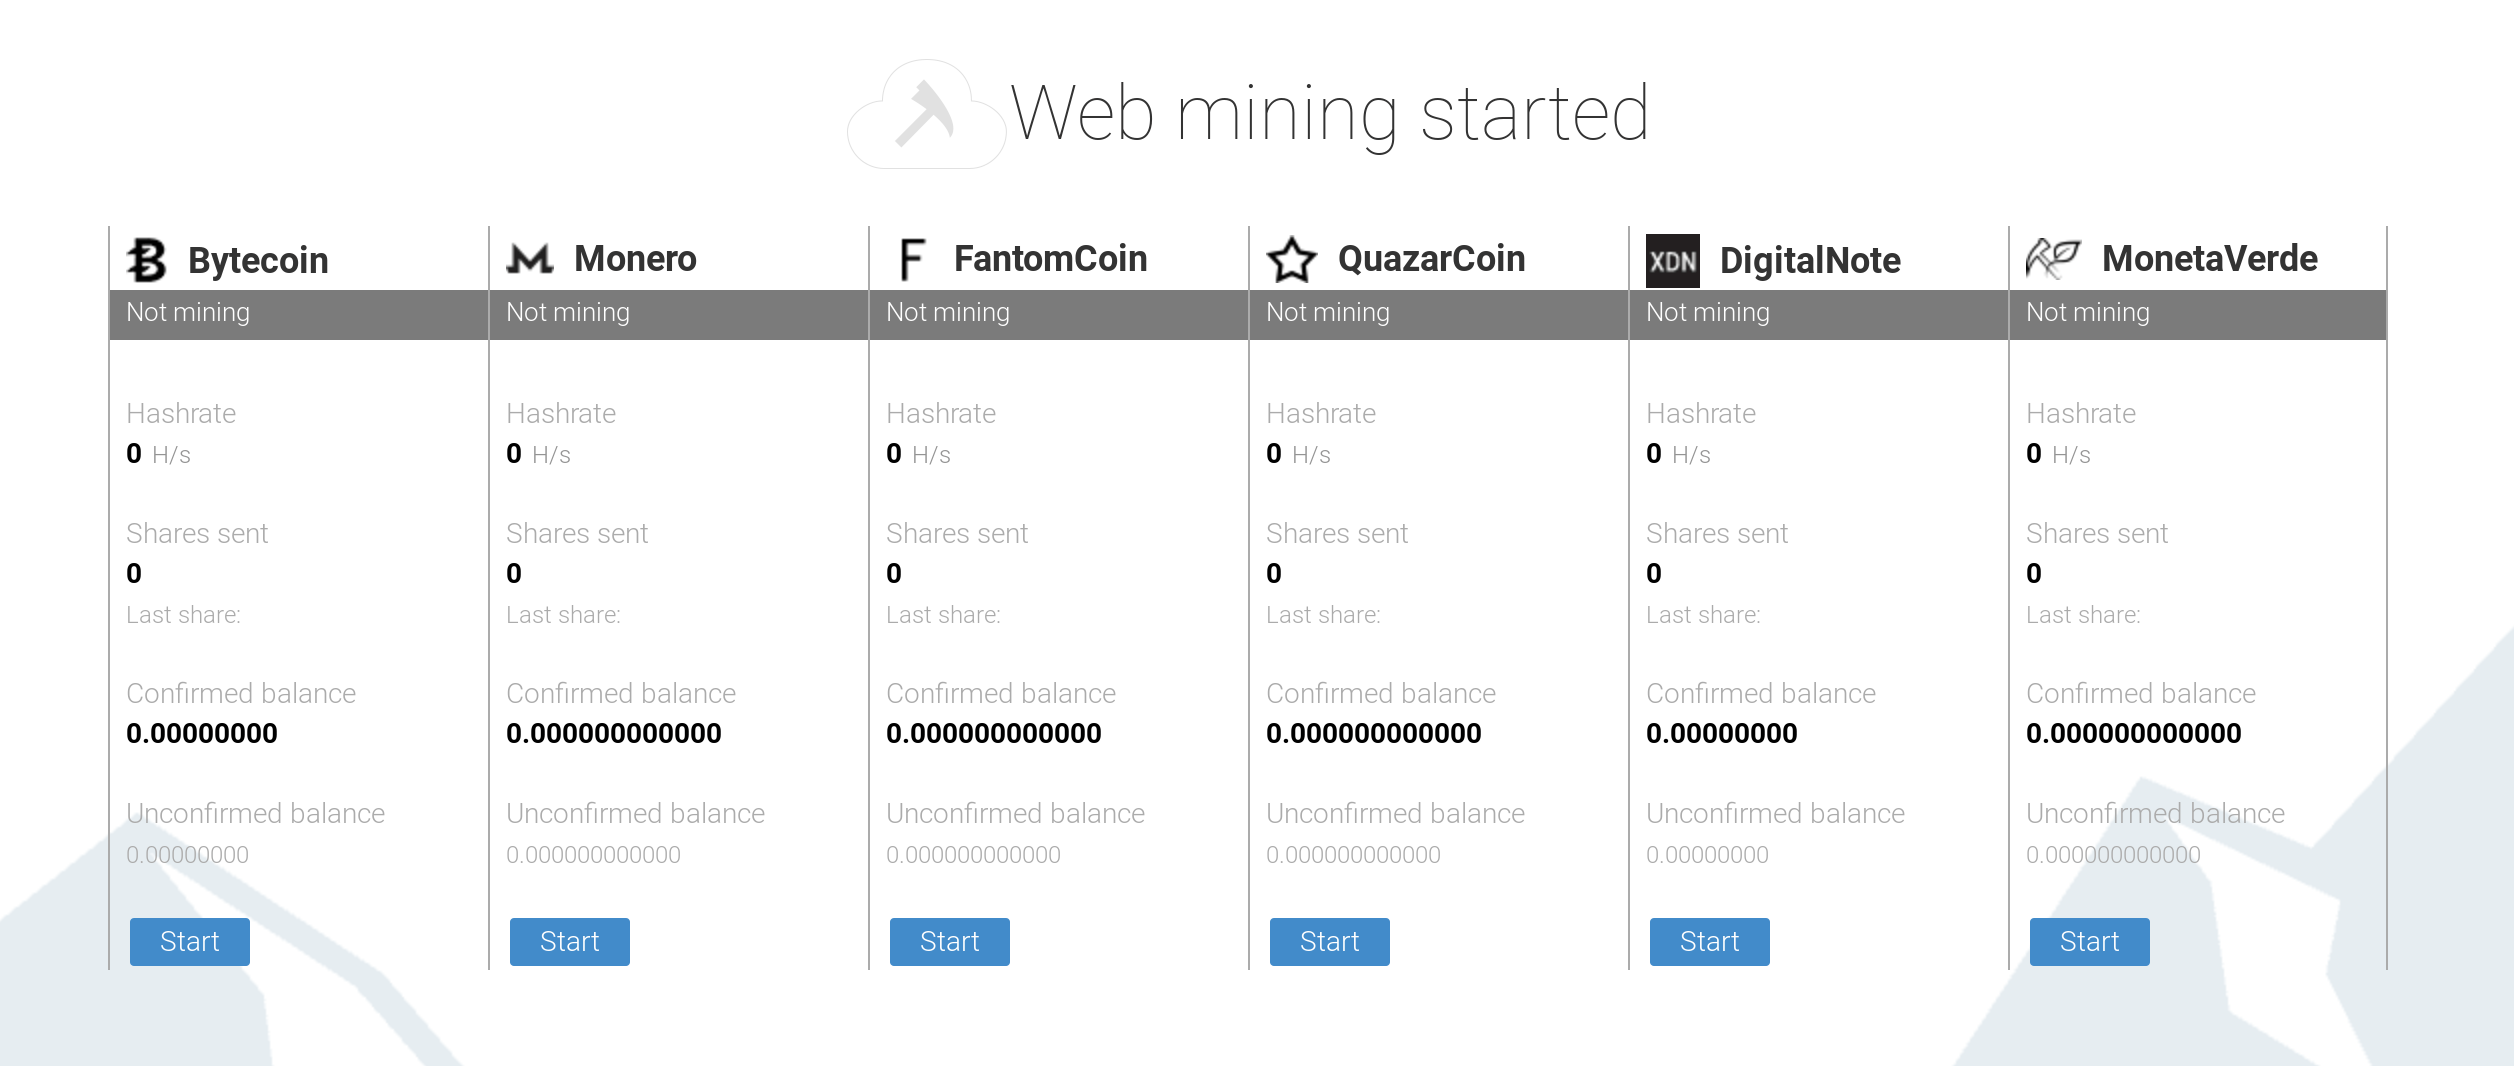
Task: Click the QuazarCoin star icon
Action: click(x=1292, y=260)
